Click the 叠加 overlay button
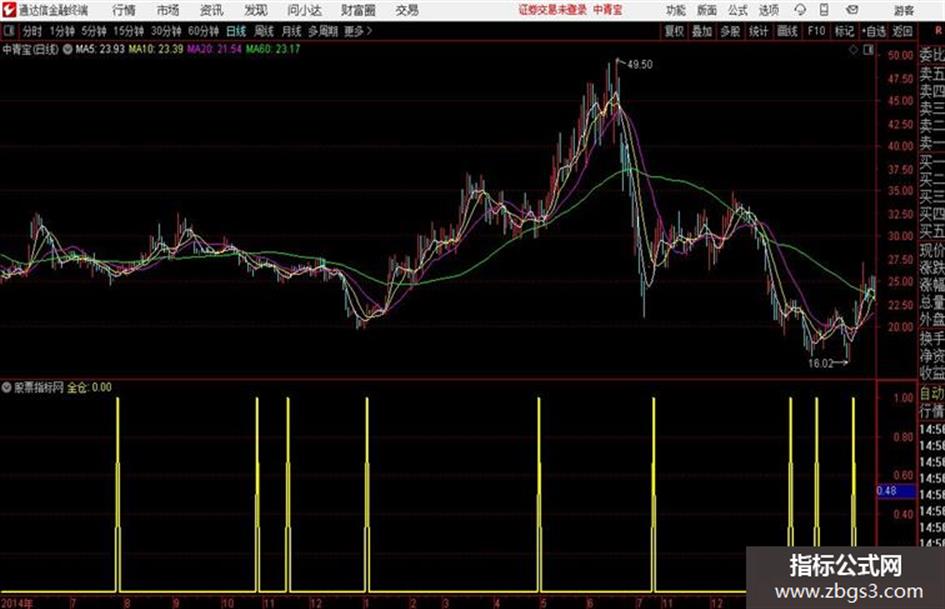The image size is (945, 609). pyautogui.click(x=702, y=31)
